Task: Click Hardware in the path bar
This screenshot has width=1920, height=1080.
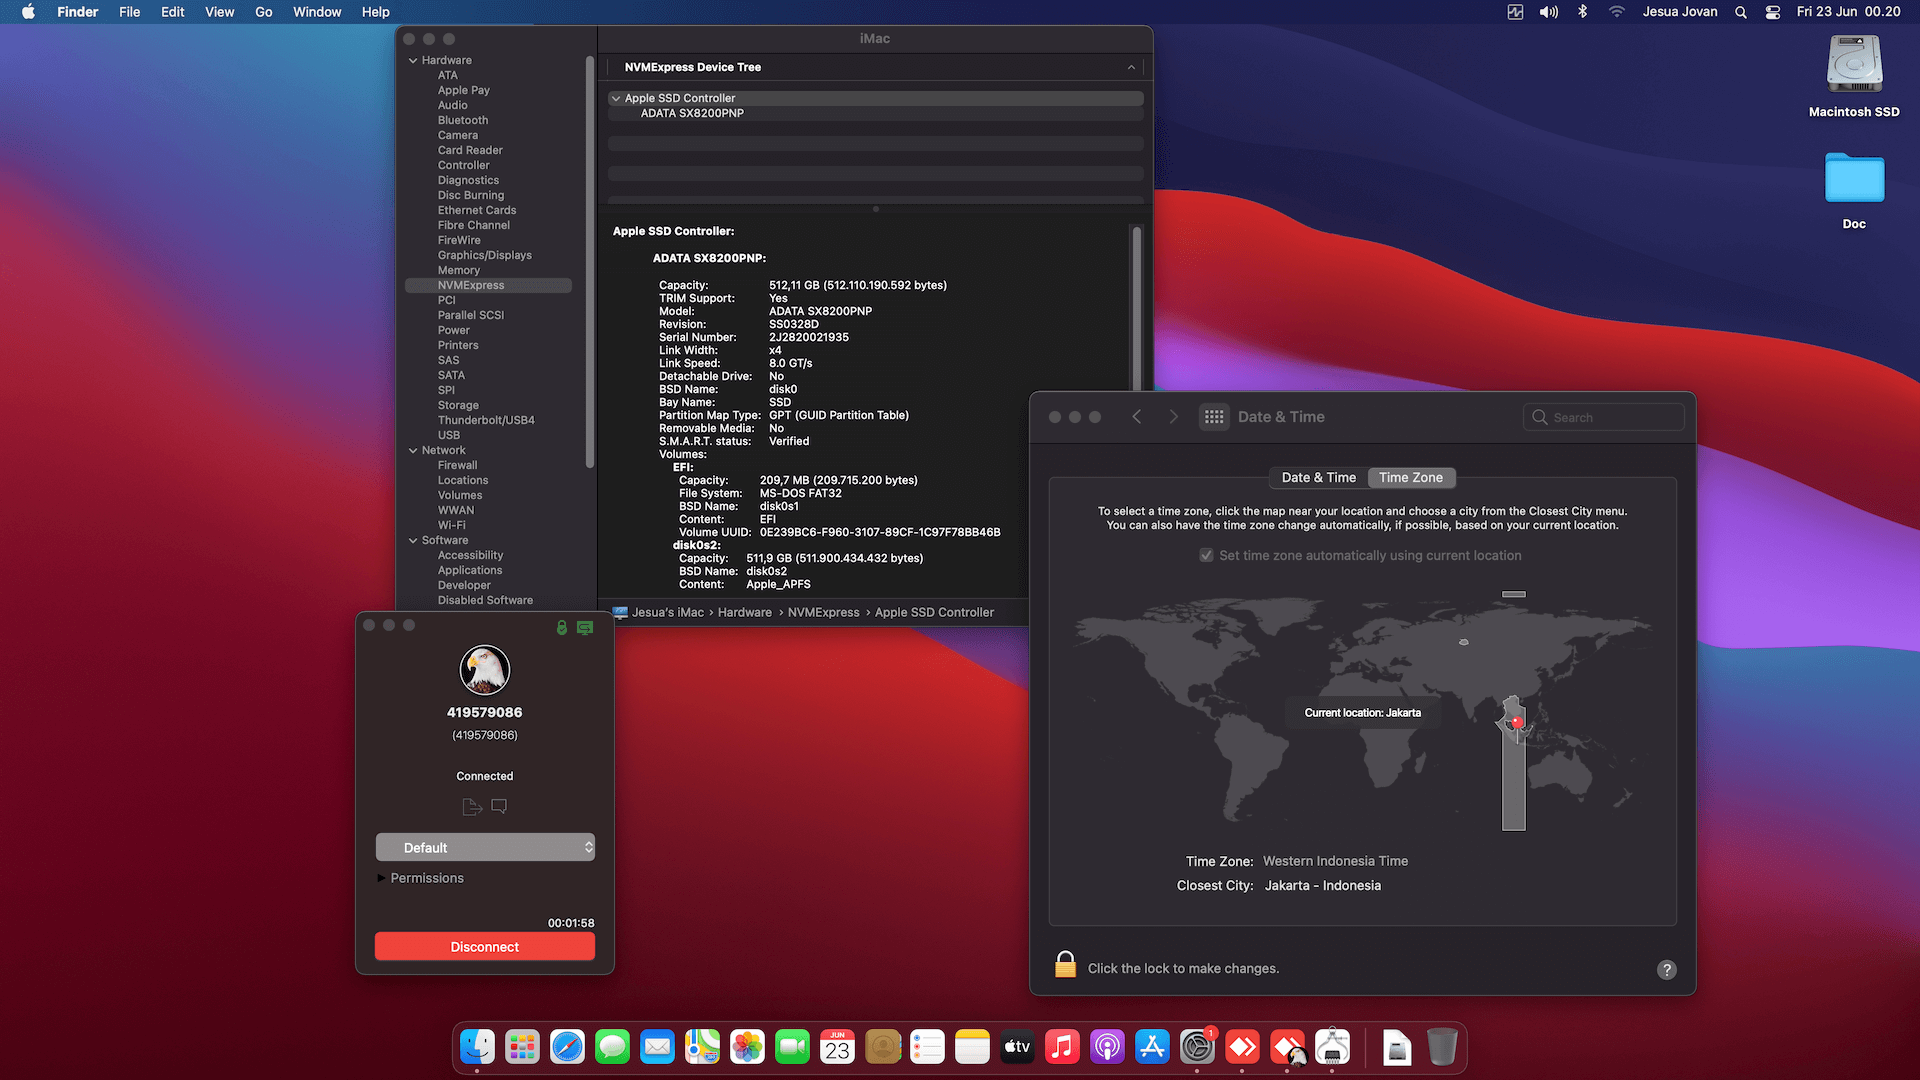Action: (745, 613)
